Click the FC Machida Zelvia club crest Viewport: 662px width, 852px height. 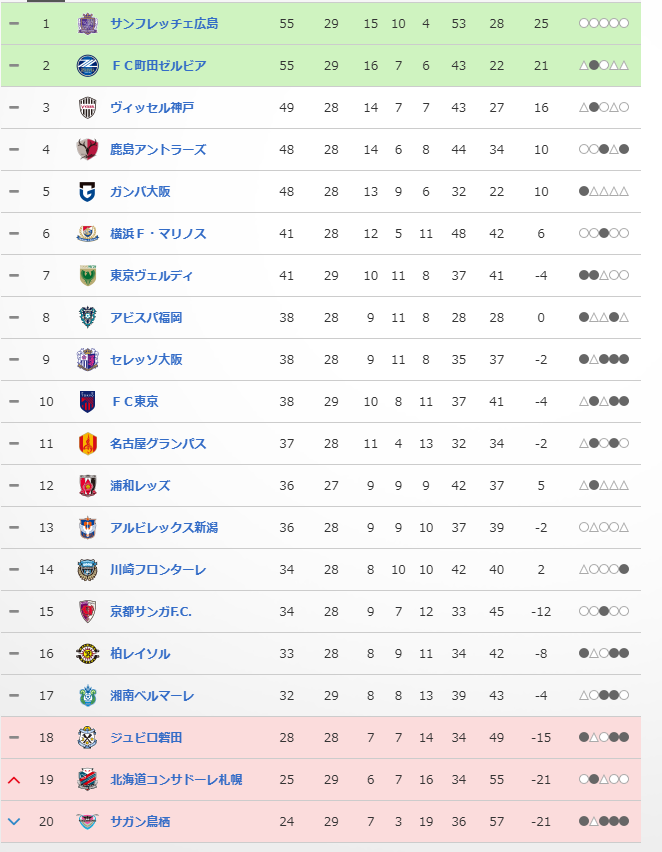[x=88, y=66]
